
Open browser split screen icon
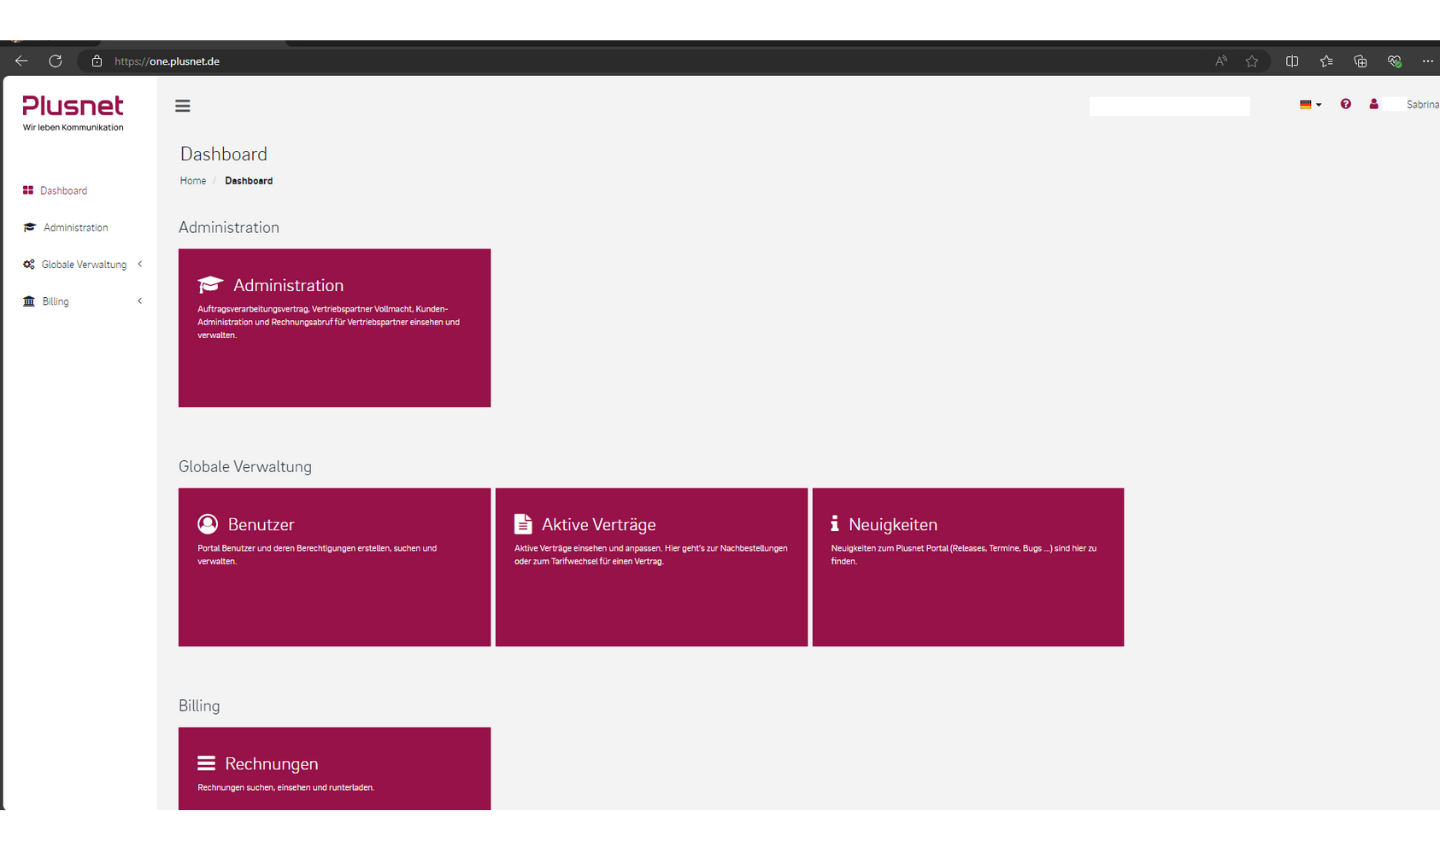(1292, 61)
